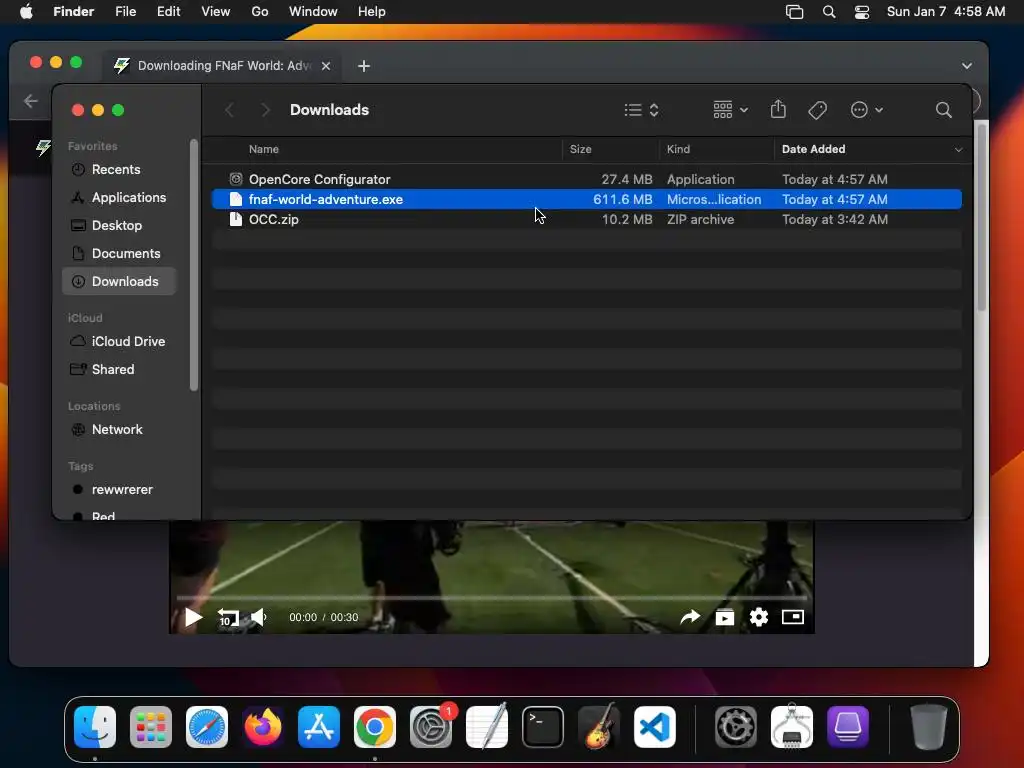Open the list view options dropdown

click(x=641, y=110)
